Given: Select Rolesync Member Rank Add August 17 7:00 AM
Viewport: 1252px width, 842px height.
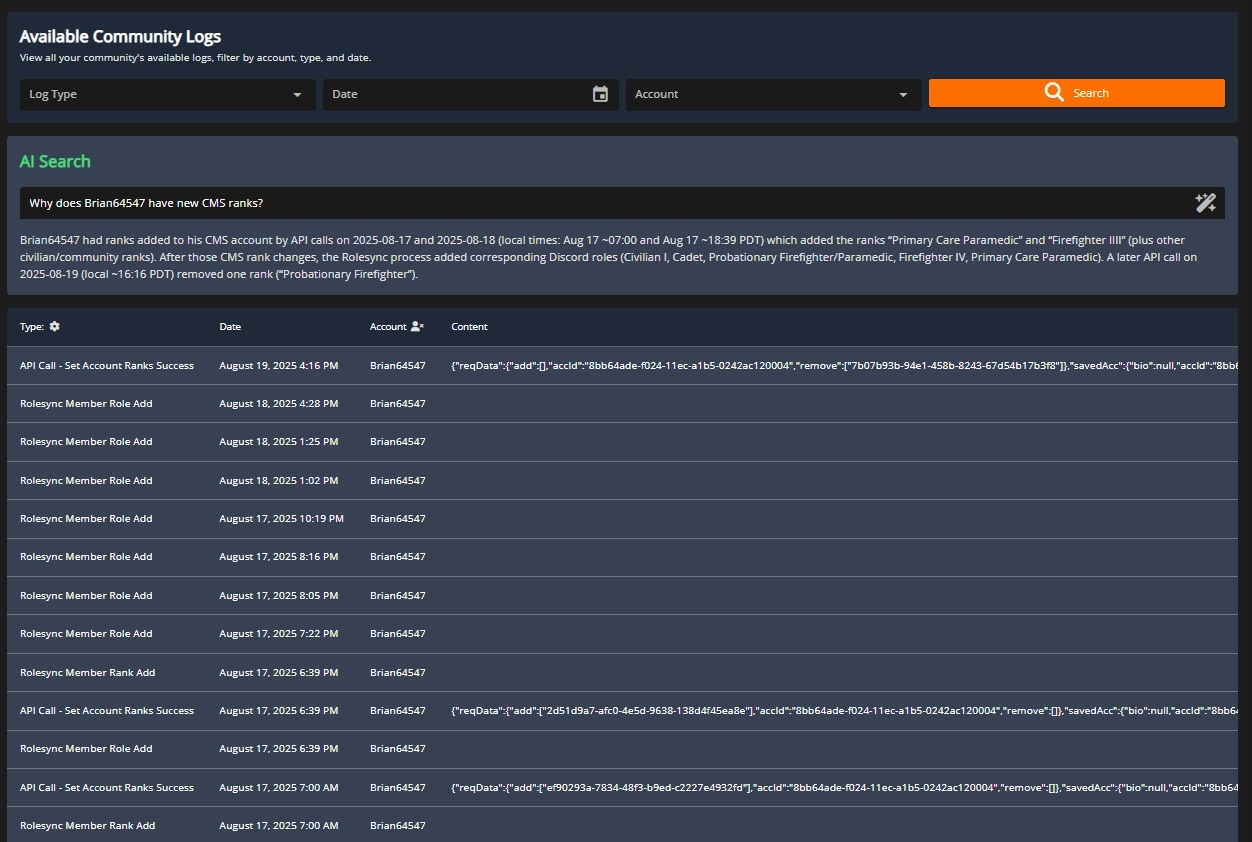Looking at the screenshot, I should click(x=87, y=826).
